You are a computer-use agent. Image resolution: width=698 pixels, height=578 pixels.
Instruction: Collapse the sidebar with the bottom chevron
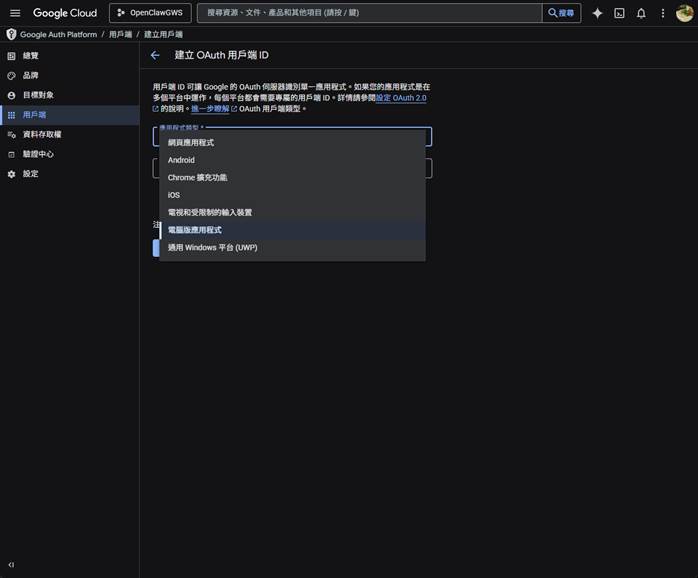(x=11, y=565)
